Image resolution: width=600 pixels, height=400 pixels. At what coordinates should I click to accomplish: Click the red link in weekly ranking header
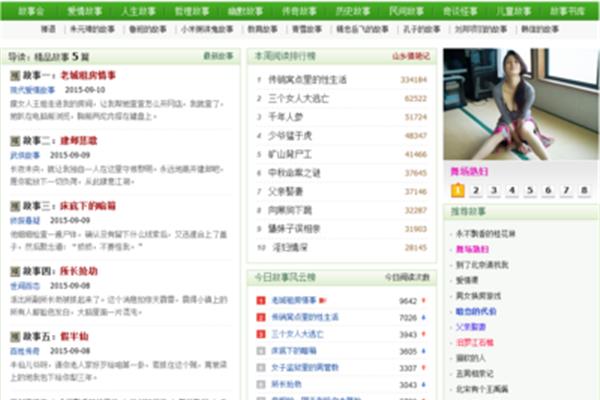411,56
